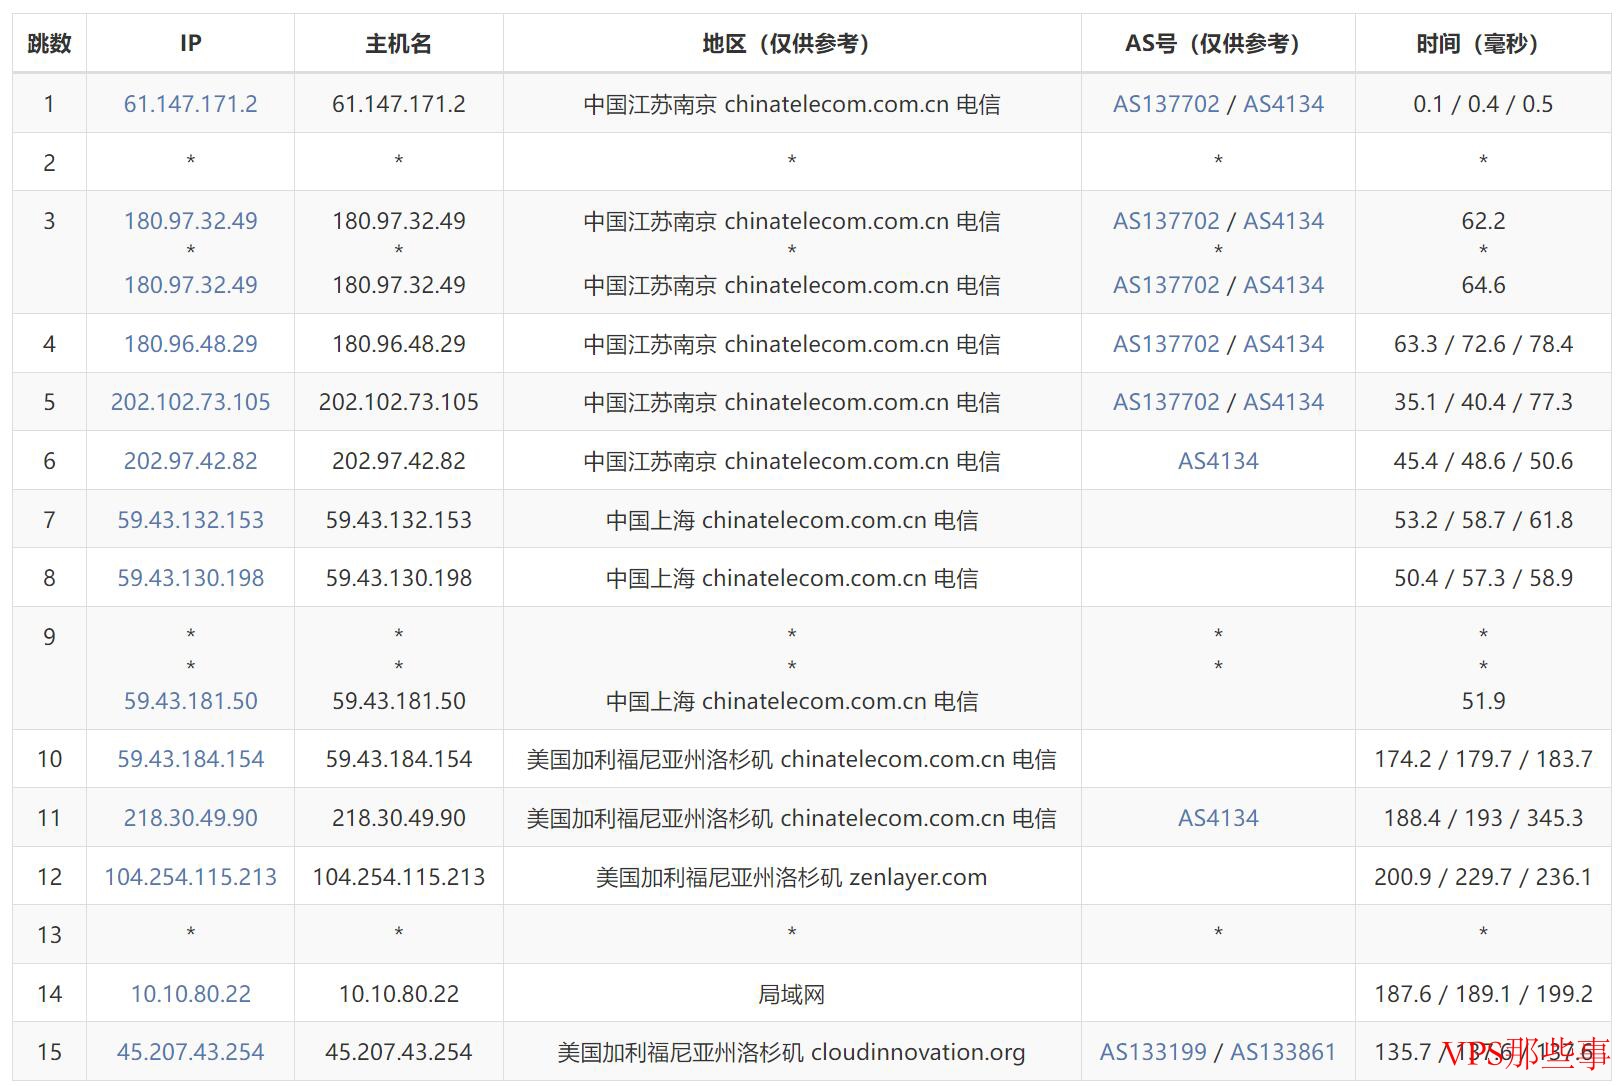Click time value 50.4 / 57.3 / 58.9
The width and height of the screenshot is (1622, 1086).
click(1483, 578)
